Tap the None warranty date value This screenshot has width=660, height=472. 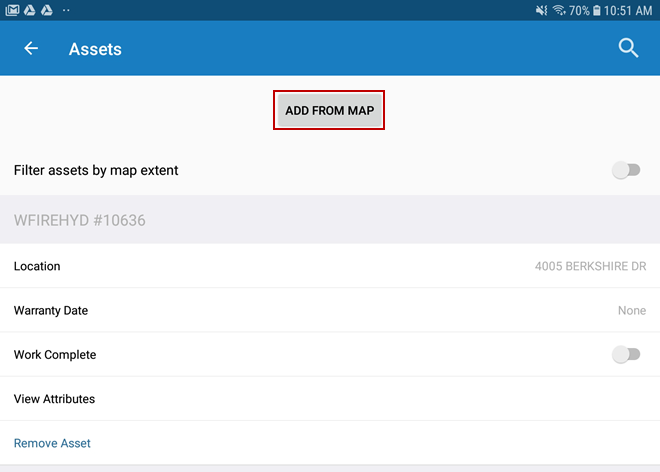tap(631, 311)
